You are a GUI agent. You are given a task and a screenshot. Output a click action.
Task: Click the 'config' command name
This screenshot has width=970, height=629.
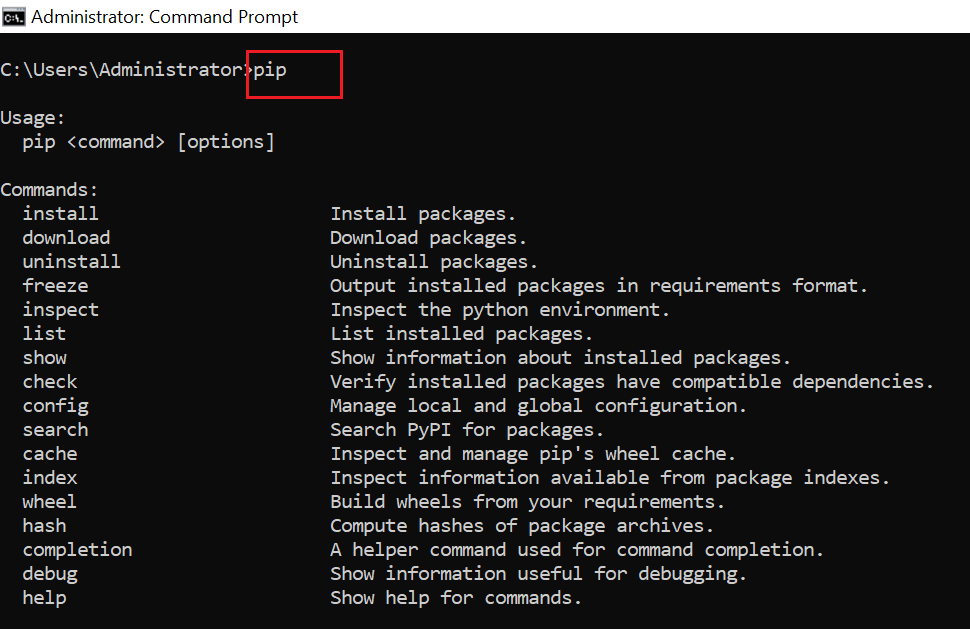[x=55, y=406]
